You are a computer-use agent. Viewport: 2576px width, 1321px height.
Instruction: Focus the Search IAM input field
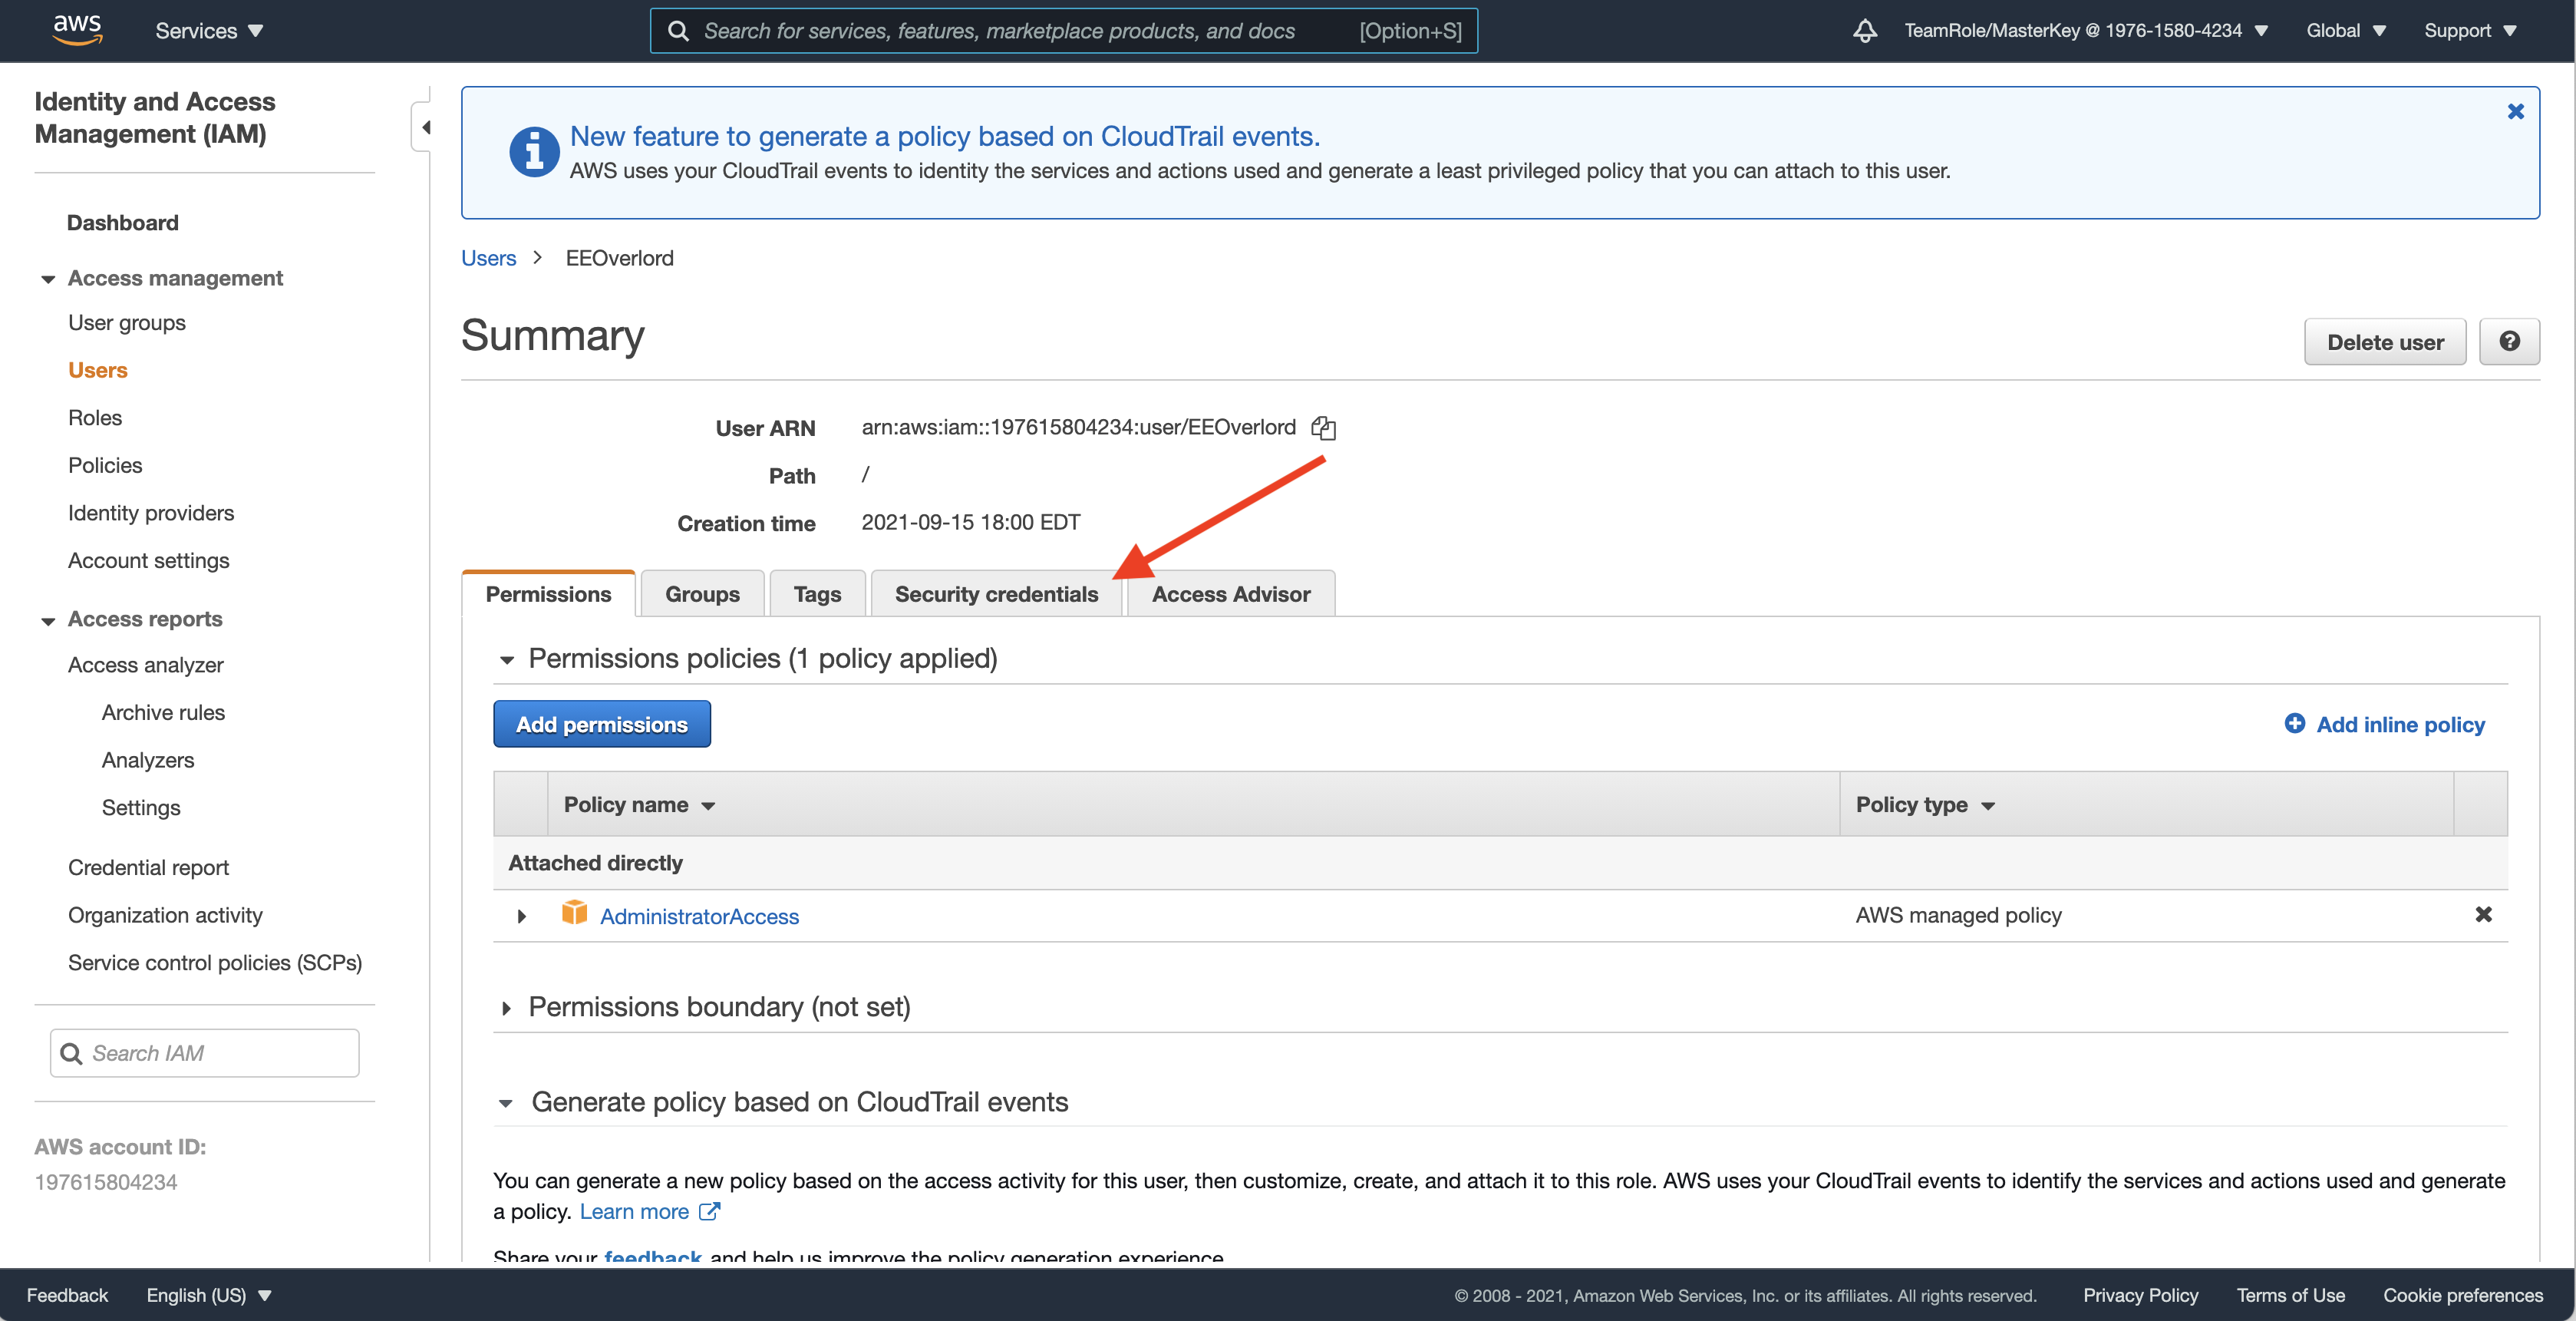(x=205, y=1053)
